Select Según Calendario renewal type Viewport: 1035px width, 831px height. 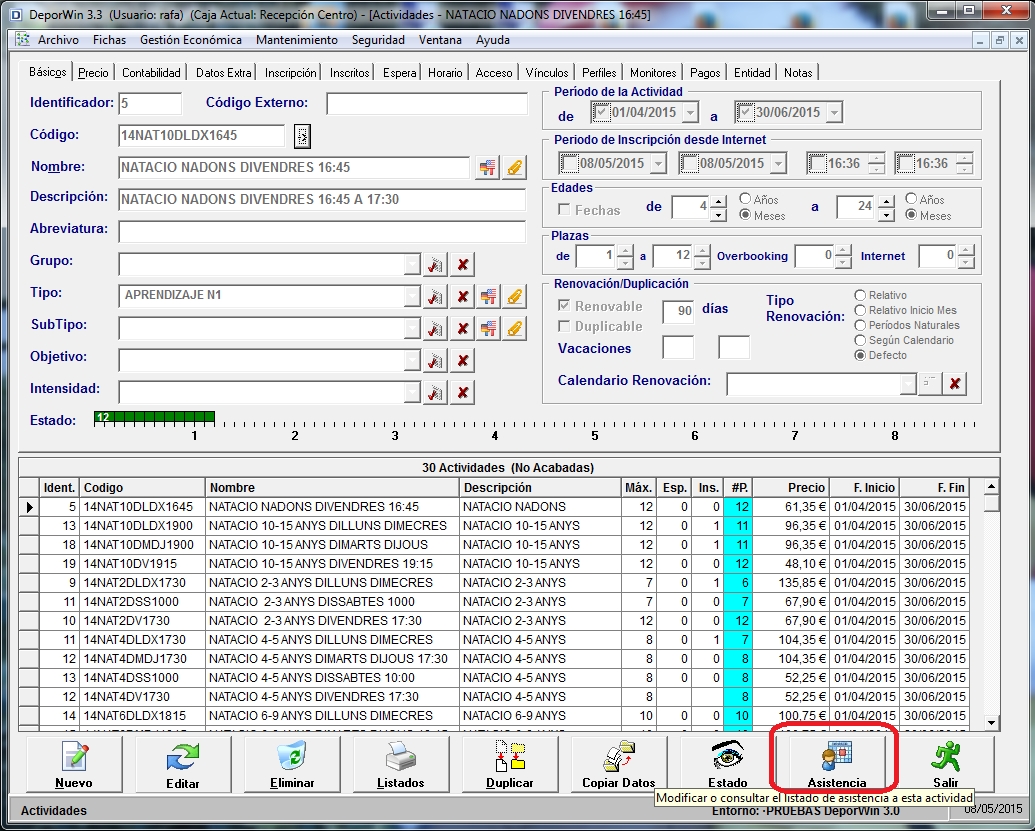[x=860, y=341]
